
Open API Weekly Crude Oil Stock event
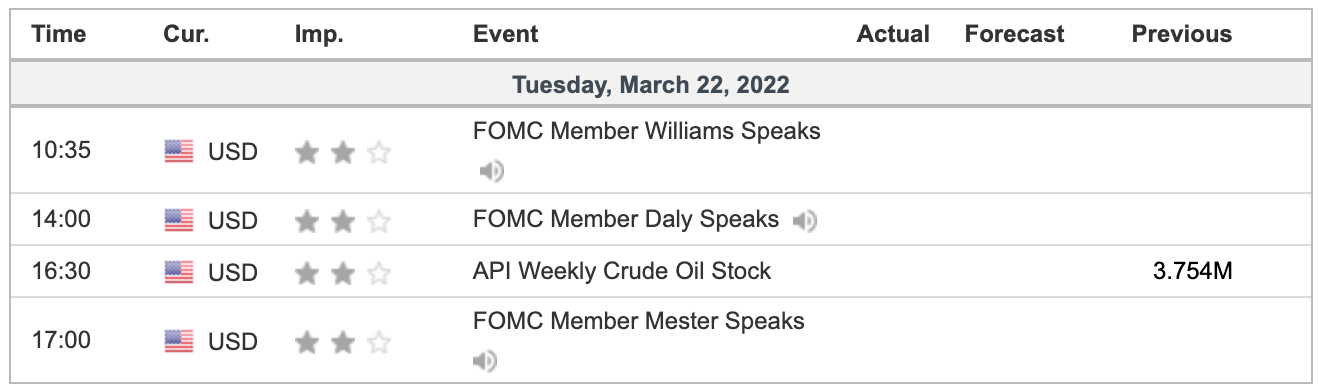tap(622, 271)
